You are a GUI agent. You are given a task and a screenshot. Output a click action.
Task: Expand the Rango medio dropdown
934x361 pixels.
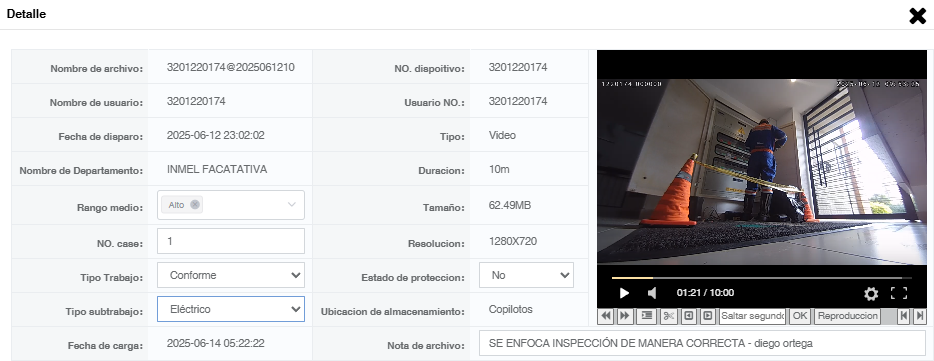(x=291, y=204)
